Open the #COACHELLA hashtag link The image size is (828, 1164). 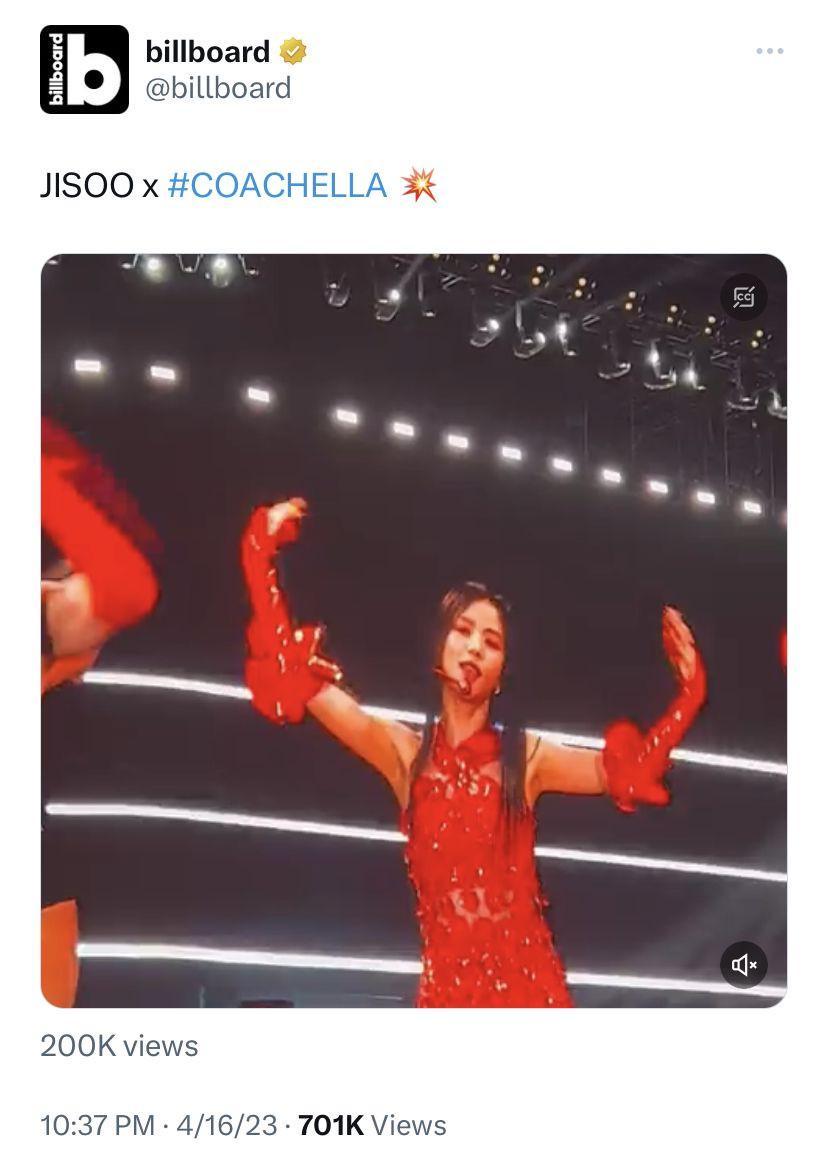pos(277,186)
